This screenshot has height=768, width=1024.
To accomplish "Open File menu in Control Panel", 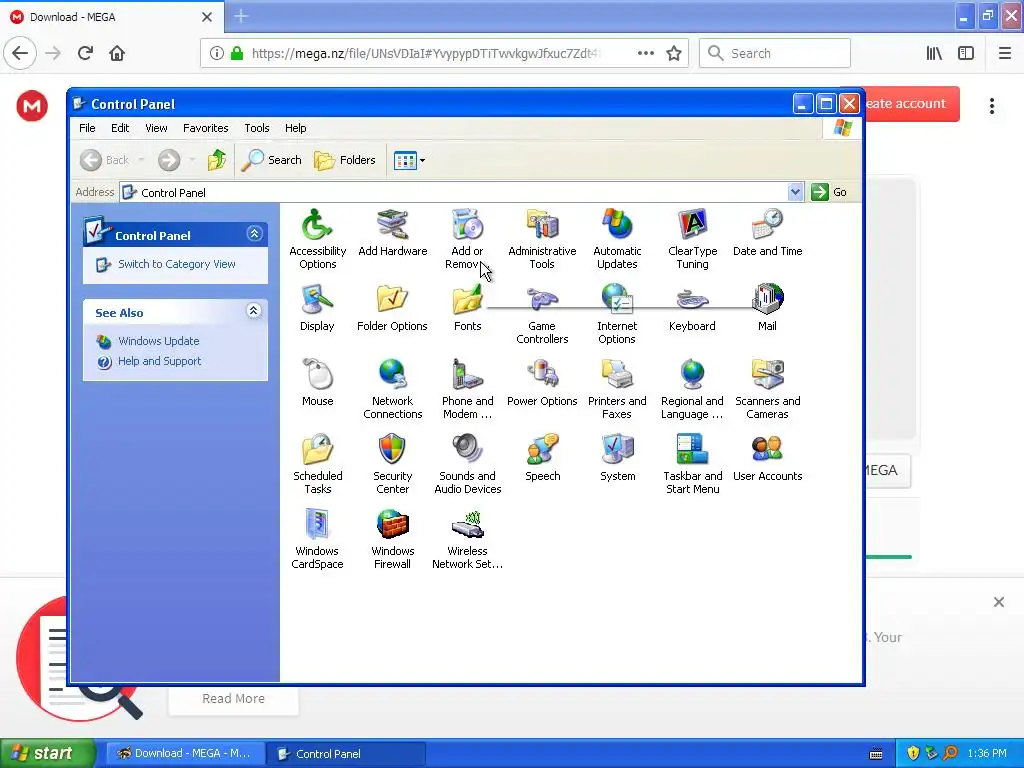I will click(x=87, y=128).
